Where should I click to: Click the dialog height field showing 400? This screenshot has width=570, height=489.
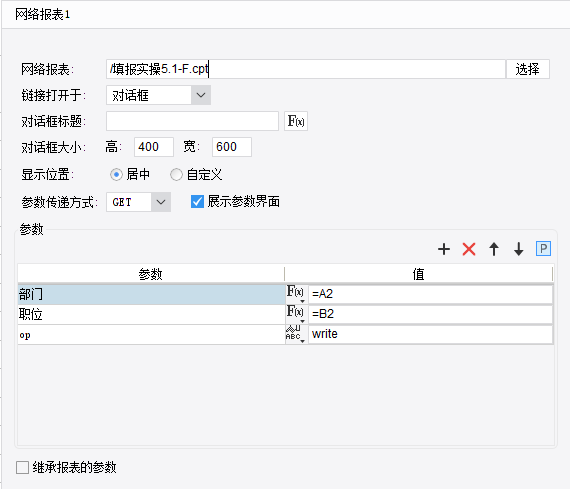154,147
